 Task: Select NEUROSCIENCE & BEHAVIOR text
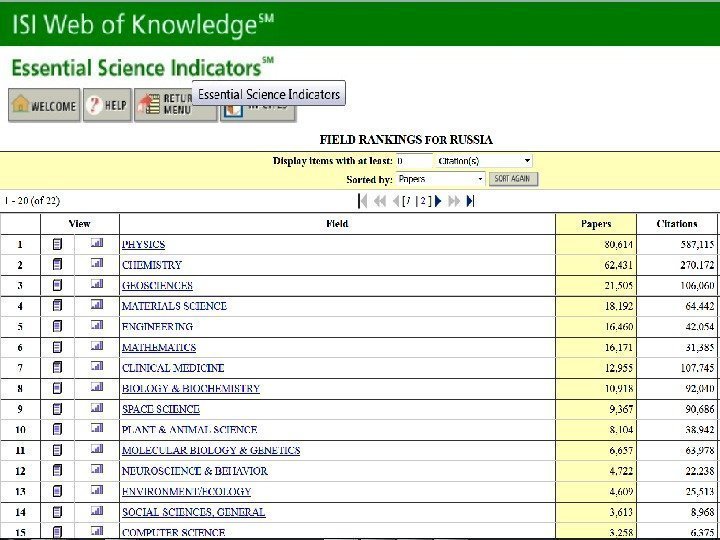point(195,471)
